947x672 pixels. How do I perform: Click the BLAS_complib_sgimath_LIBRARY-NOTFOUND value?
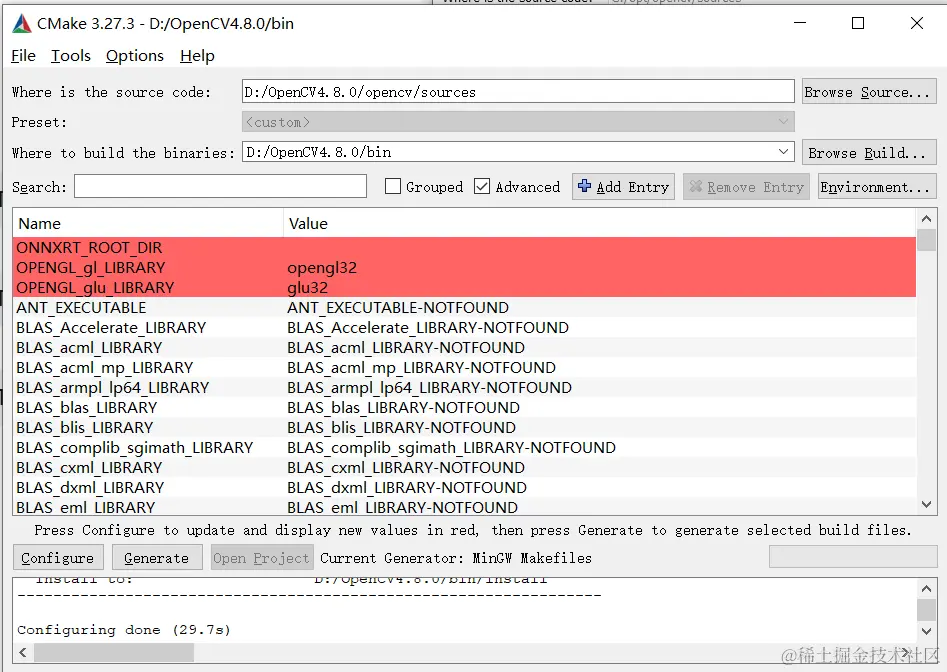451,447
